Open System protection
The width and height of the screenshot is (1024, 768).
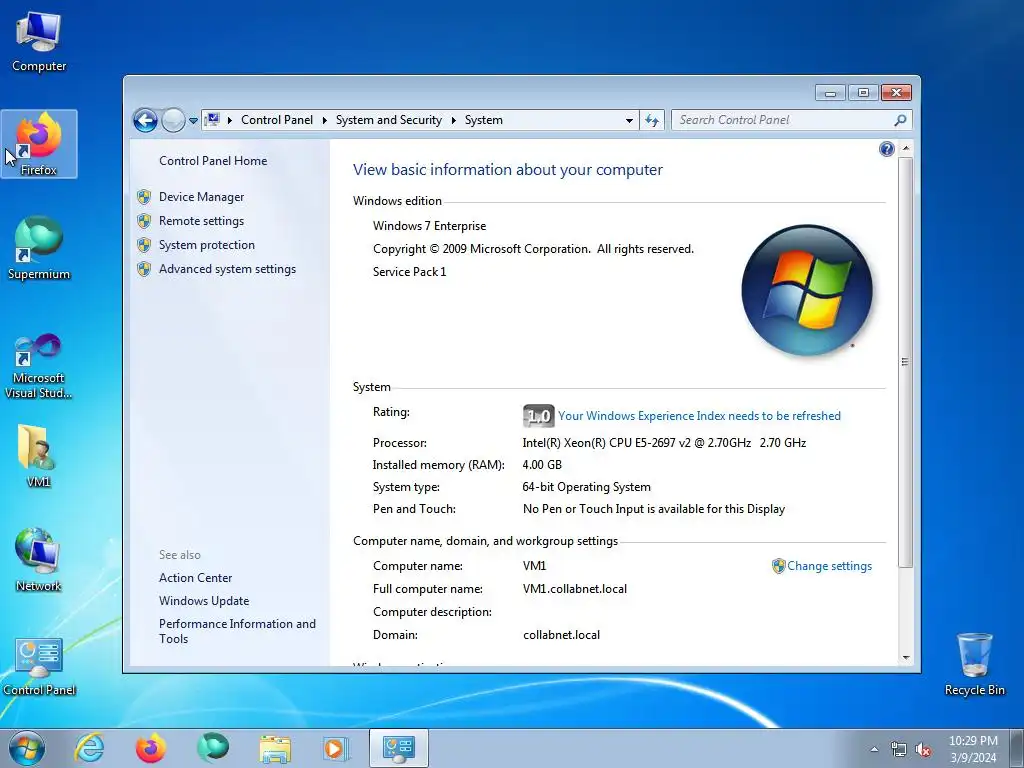coord(206,245)
